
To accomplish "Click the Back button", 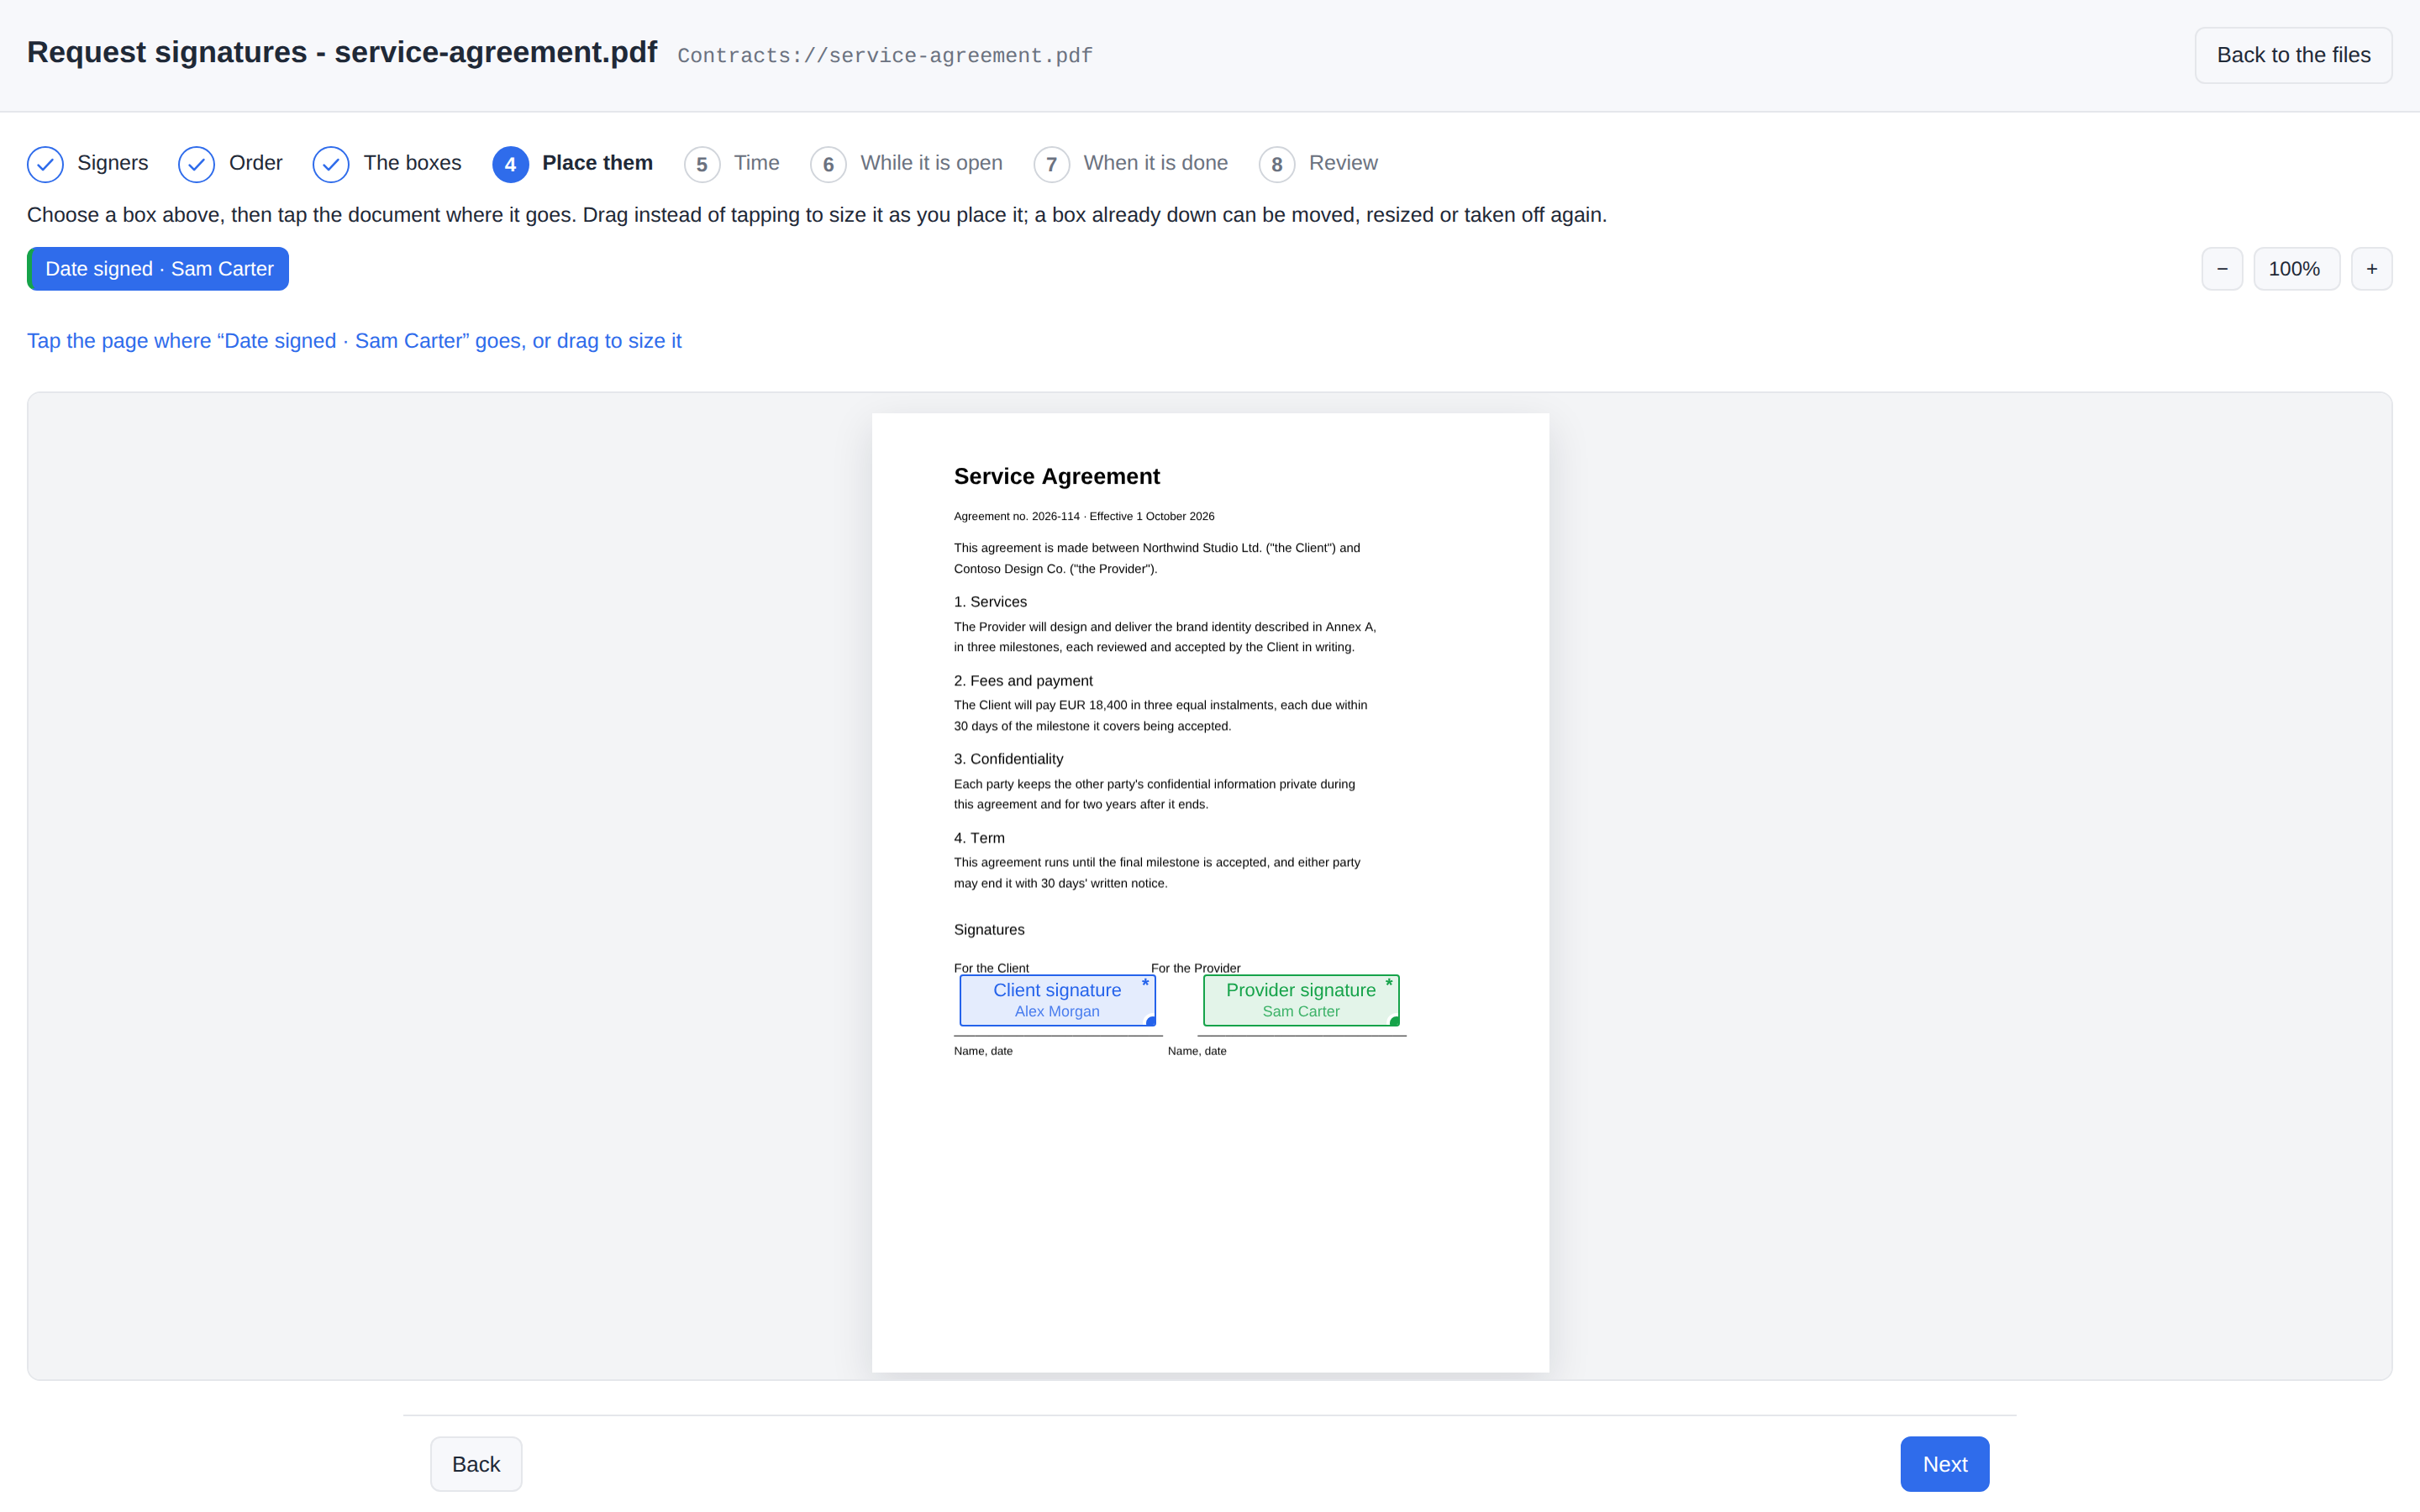I will tap(476, 1464).
